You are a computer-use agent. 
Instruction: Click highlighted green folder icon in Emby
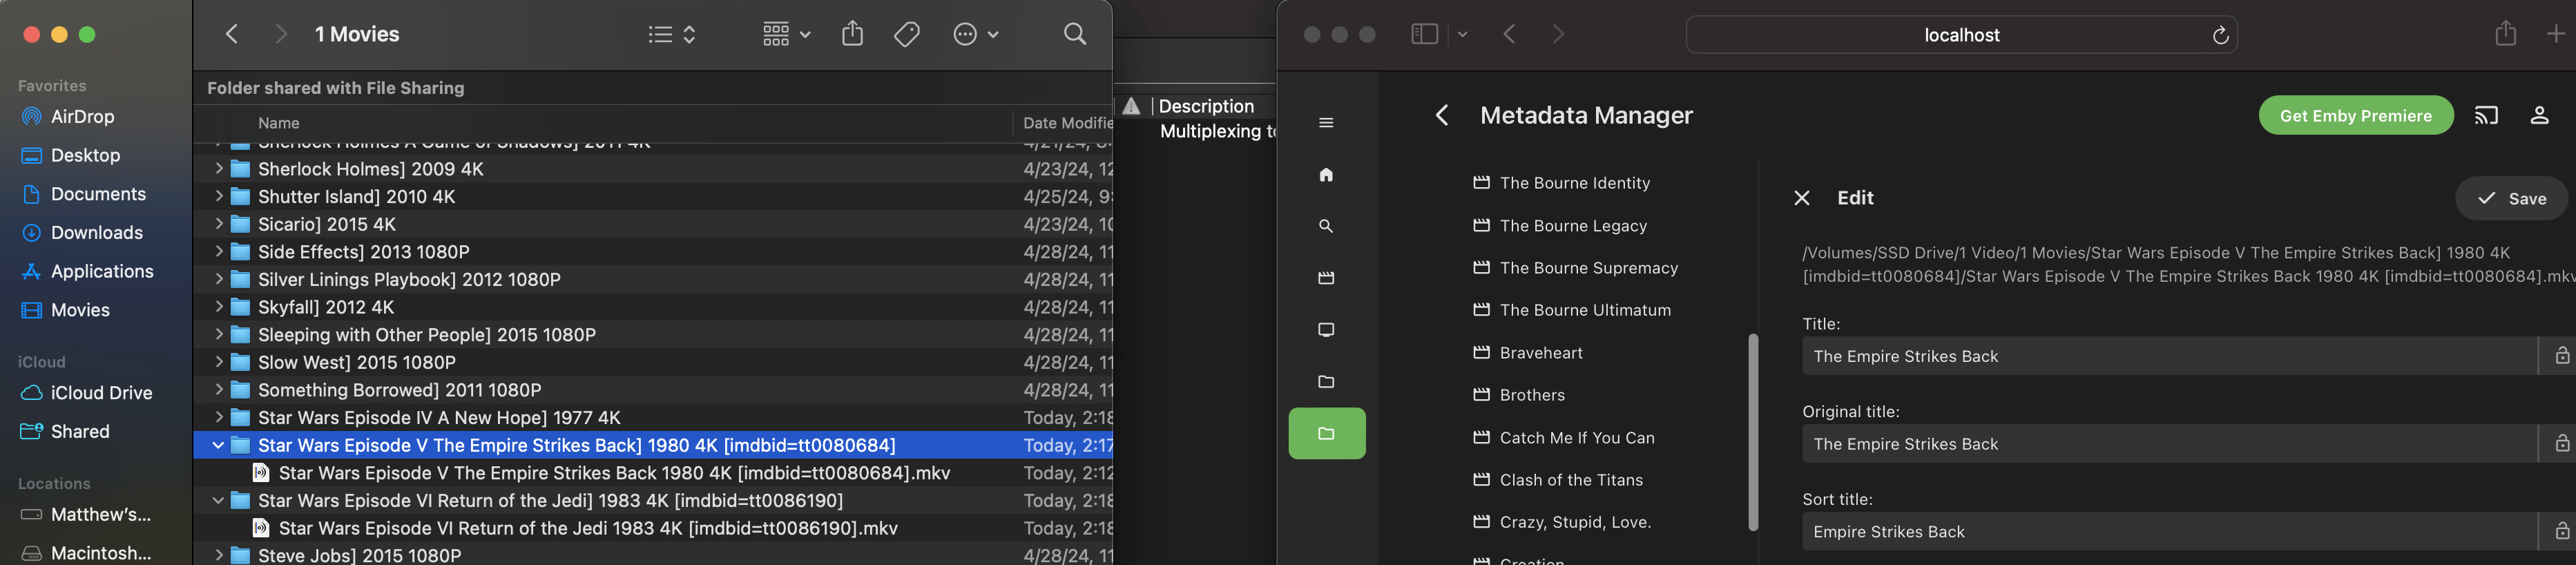click(x=1327, y=433)
